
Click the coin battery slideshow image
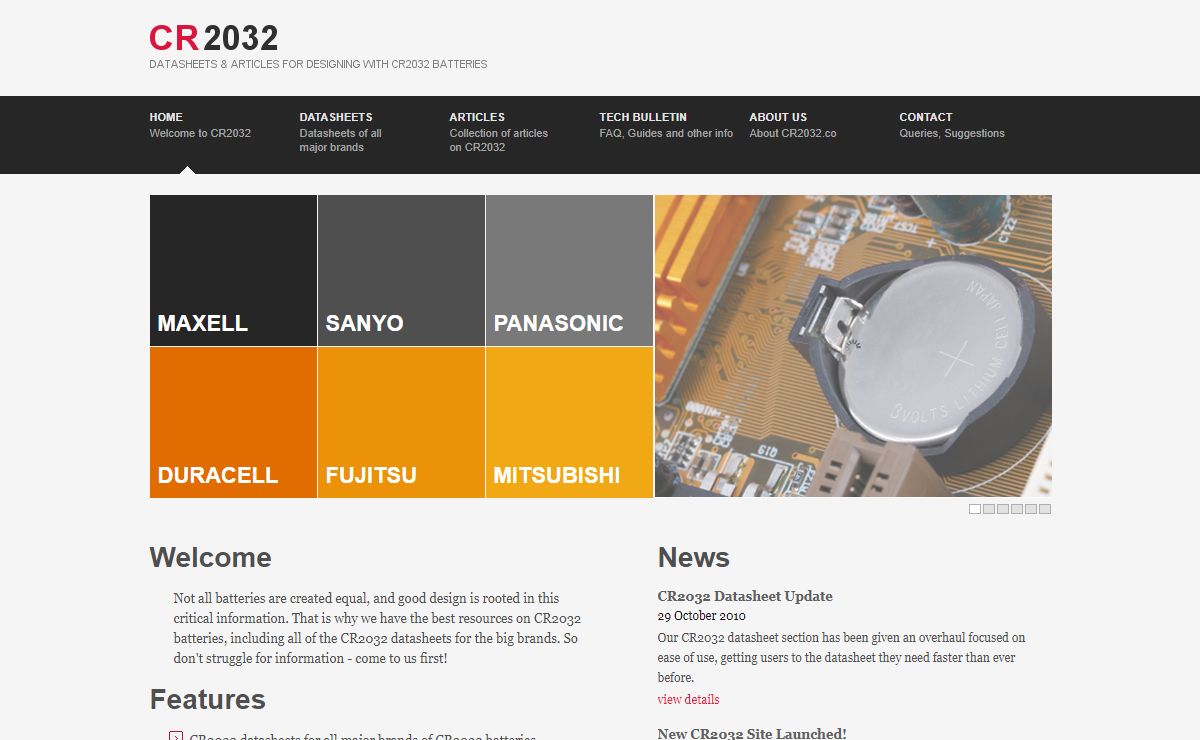(853, 346)
